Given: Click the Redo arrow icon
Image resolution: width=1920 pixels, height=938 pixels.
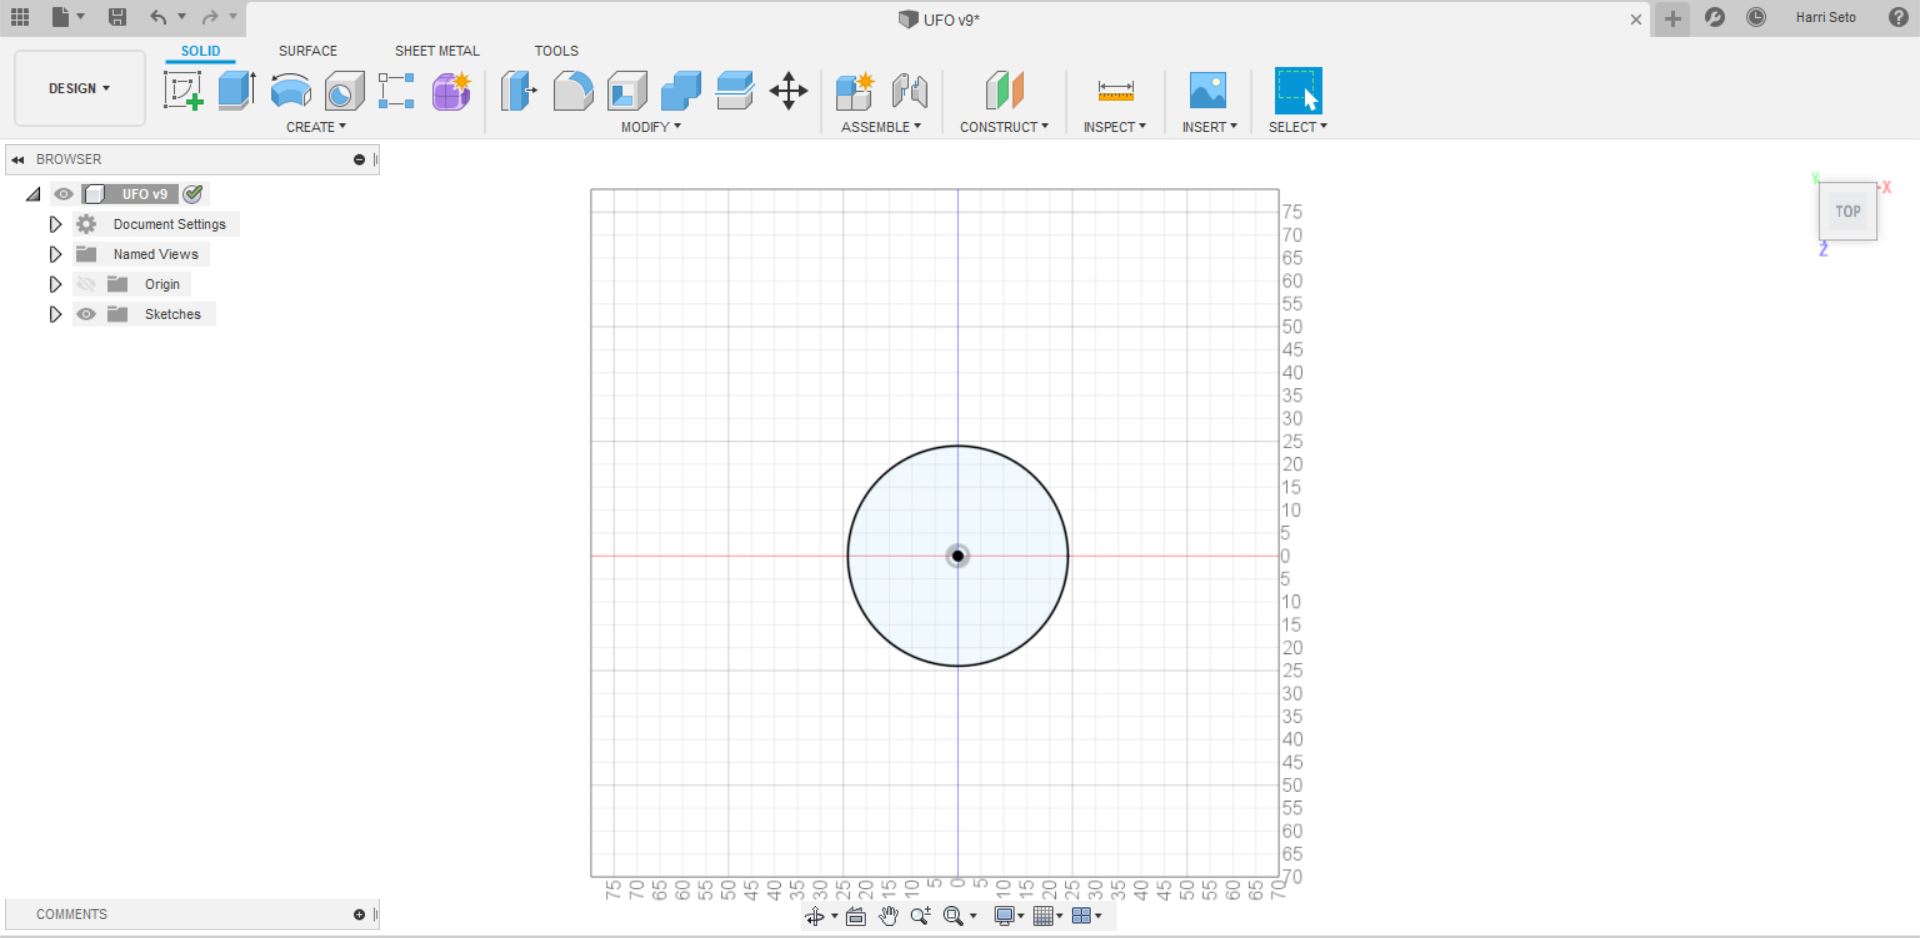Looking at the screenshot, I should [x=210, y=17].
